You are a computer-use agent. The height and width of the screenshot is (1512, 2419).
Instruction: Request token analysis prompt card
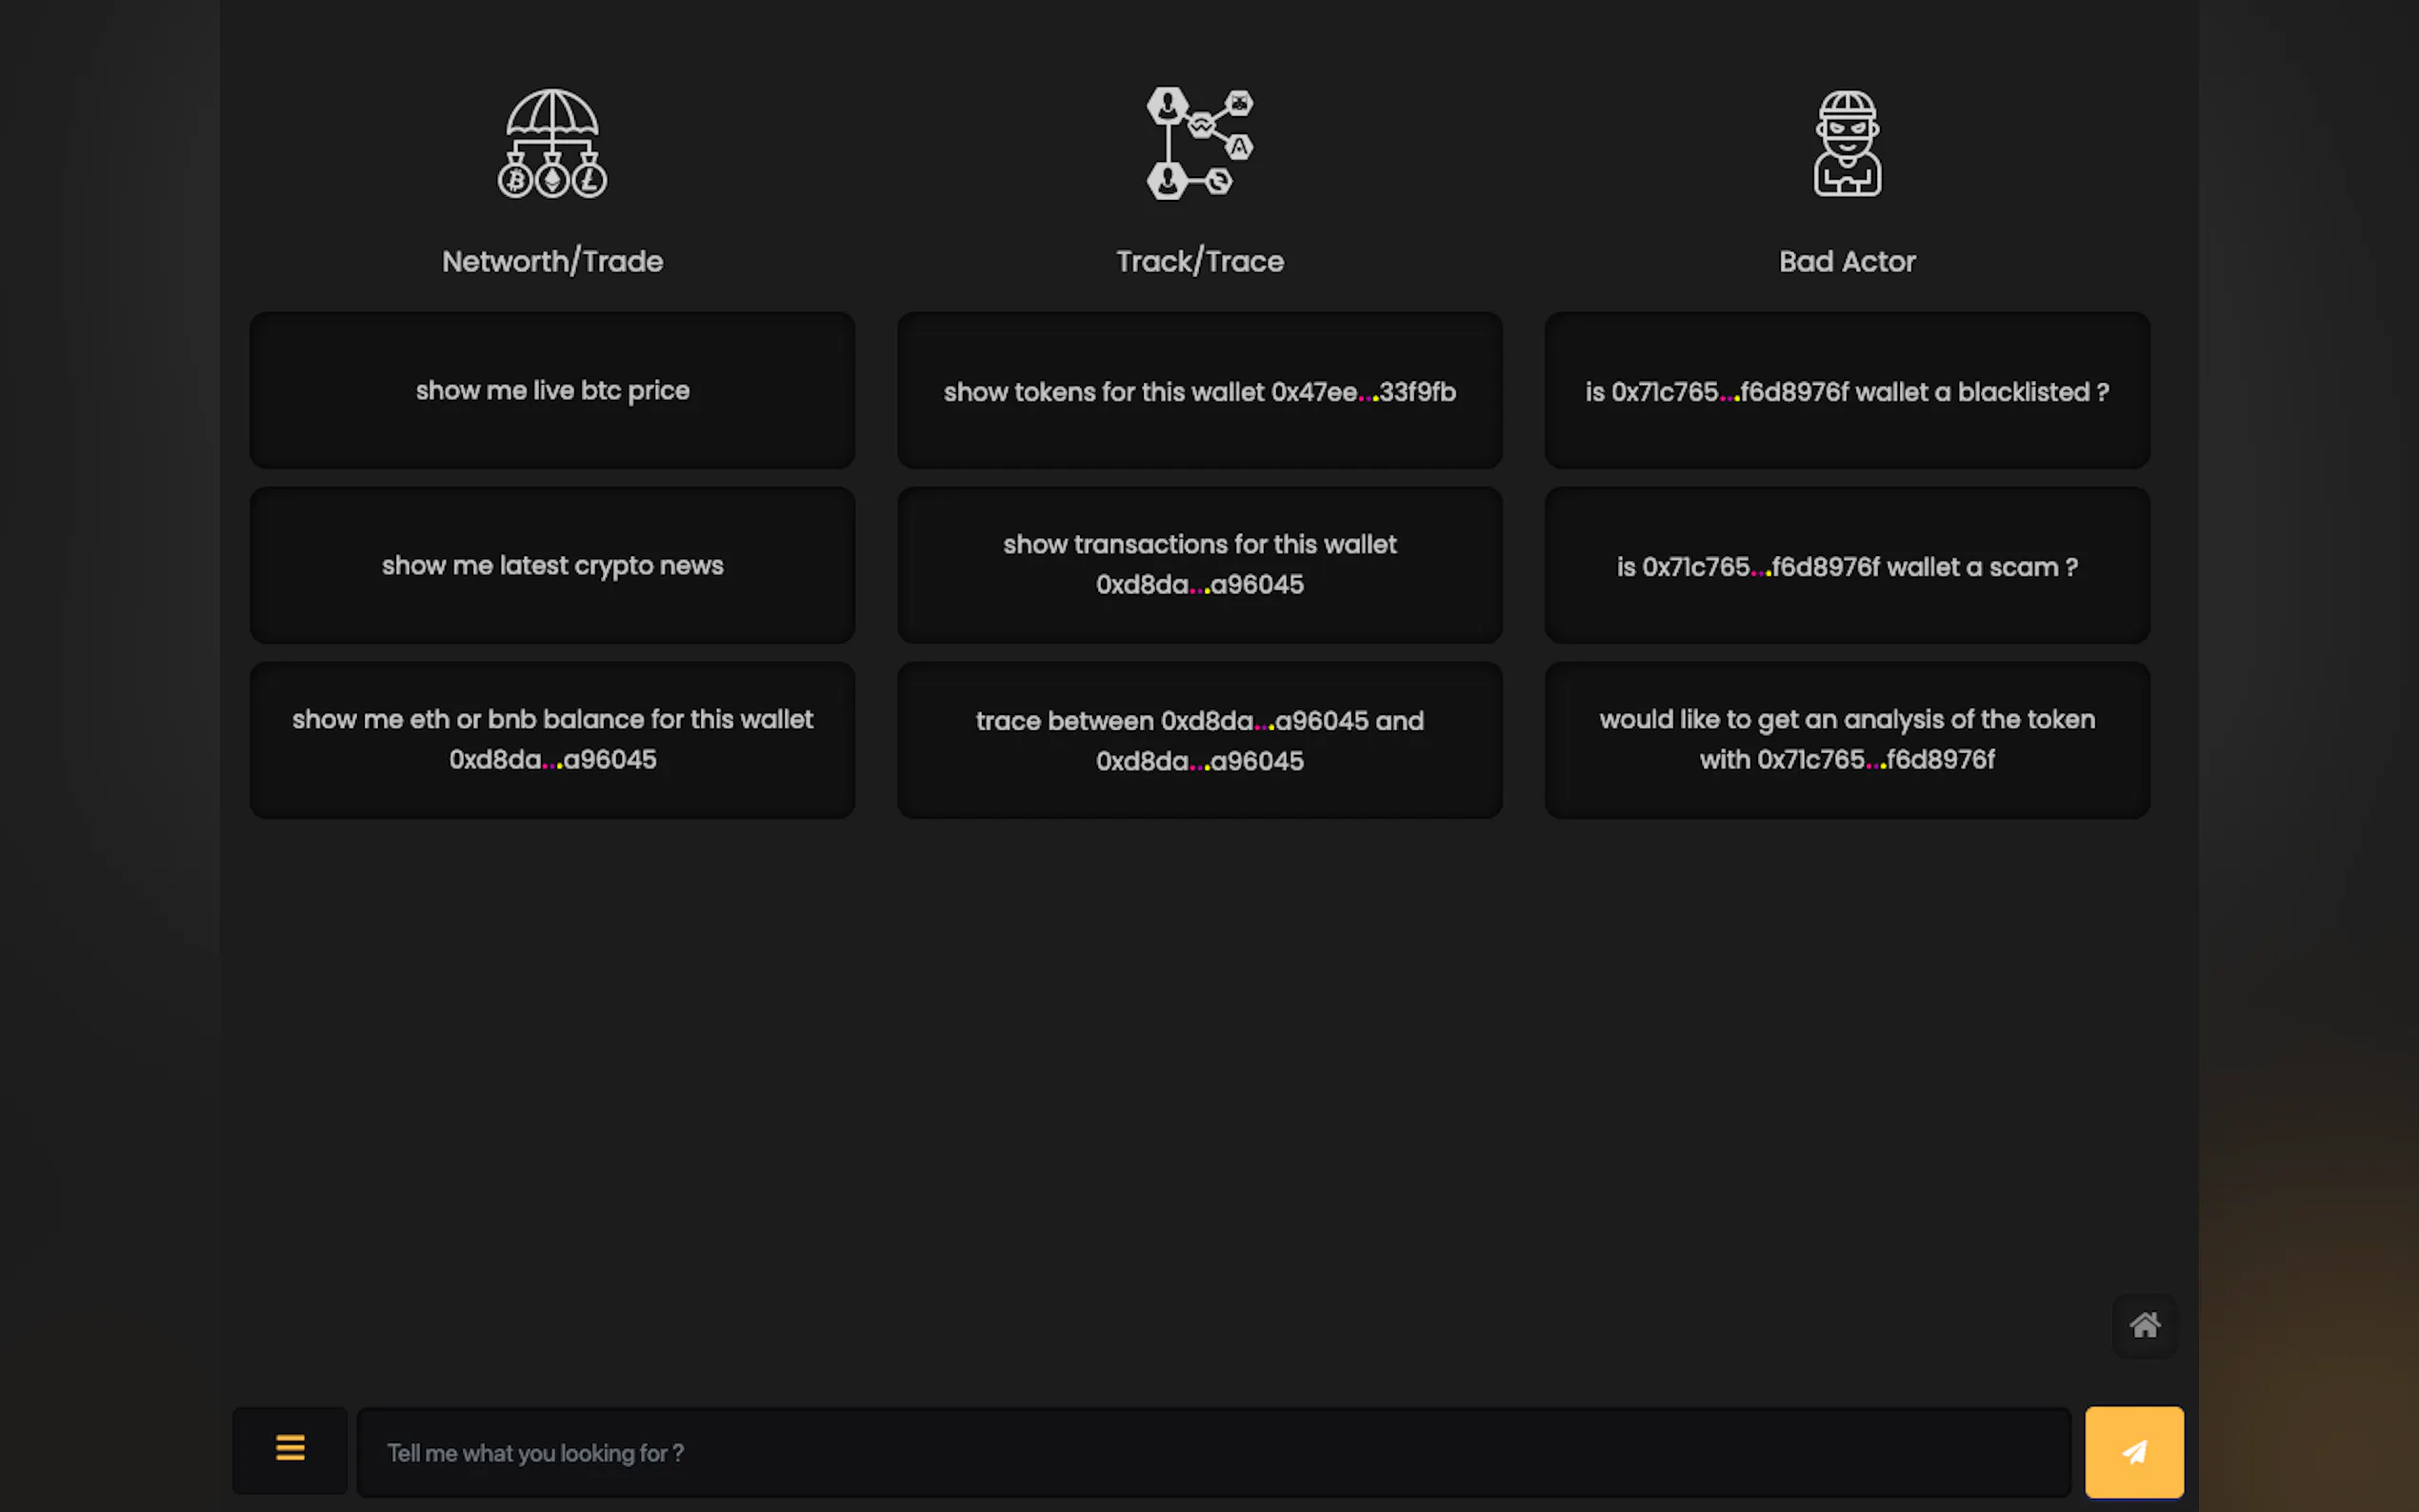pyautogui.click(x=1846, y=739)
